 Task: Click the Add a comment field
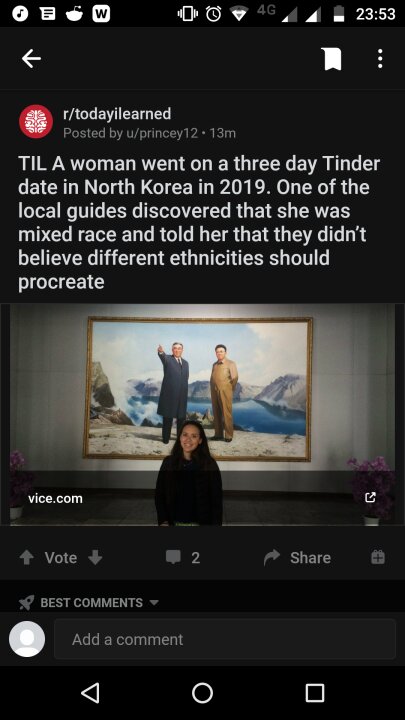click(225, 639)
